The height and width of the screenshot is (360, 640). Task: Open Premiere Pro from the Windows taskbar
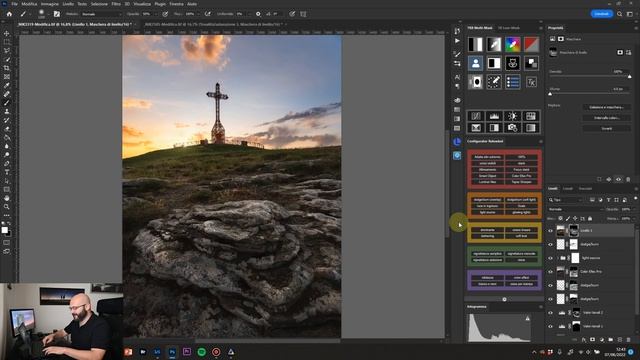(x=187, y=352)
